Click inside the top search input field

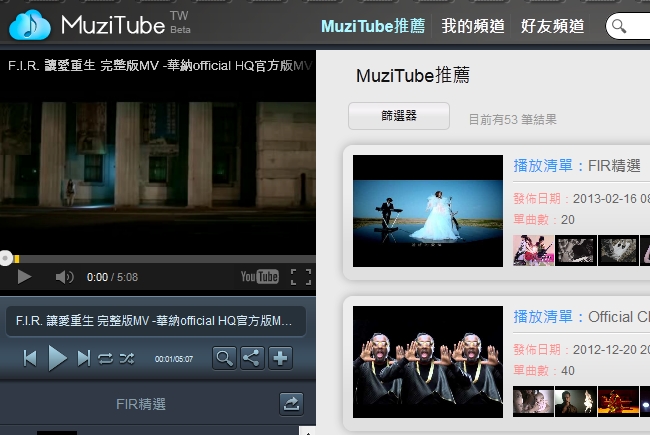point(628,26)
